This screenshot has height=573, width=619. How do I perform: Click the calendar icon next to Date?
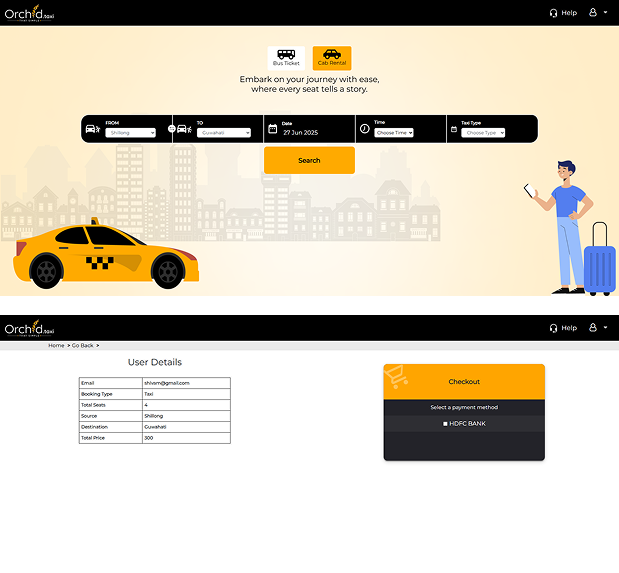272,129
